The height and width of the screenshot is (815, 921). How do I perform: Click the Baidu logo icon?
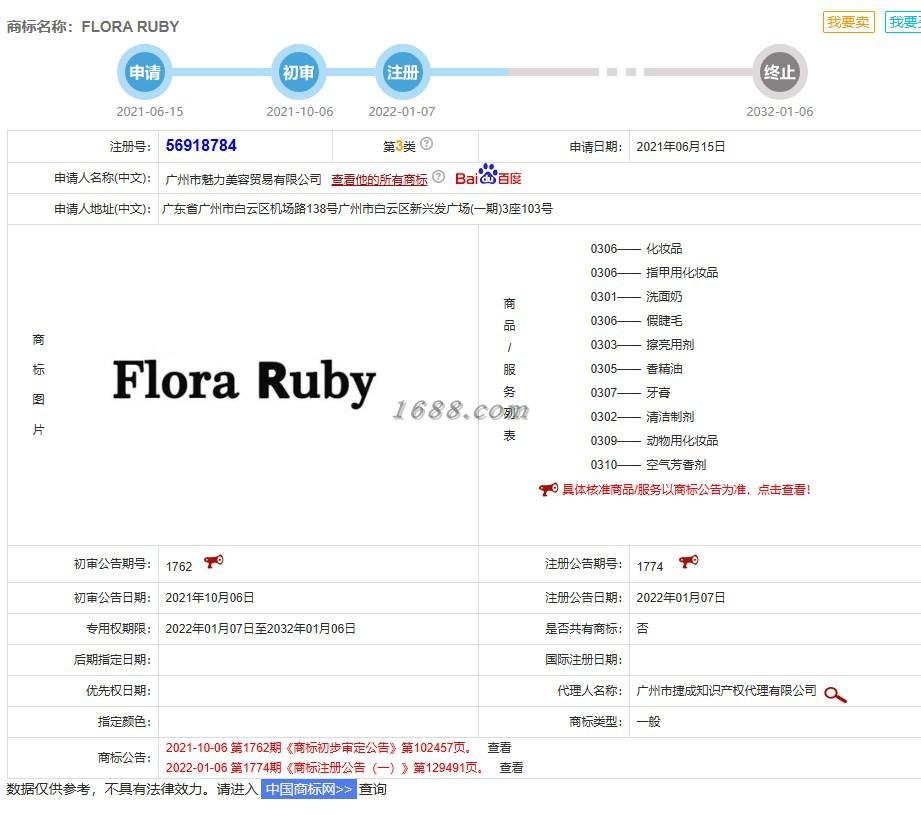[x=488, y=175]
